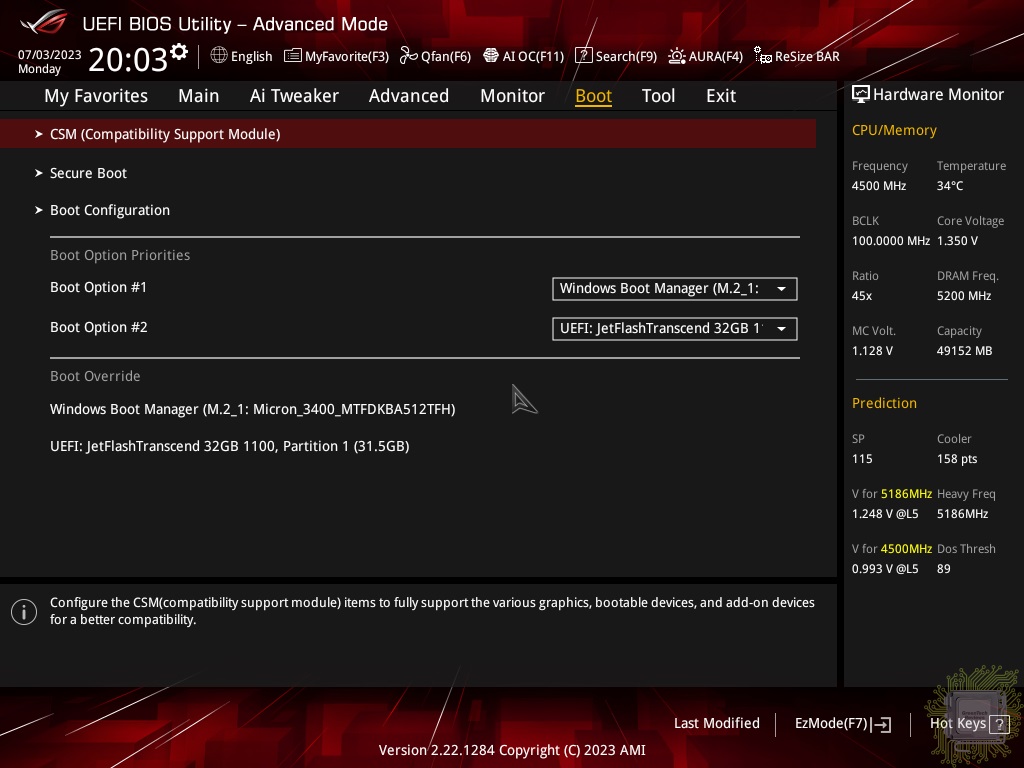Open AURA(F4) lighting settings
The width and height of the screenshot is (1024, 768).
tap(705, 56)
